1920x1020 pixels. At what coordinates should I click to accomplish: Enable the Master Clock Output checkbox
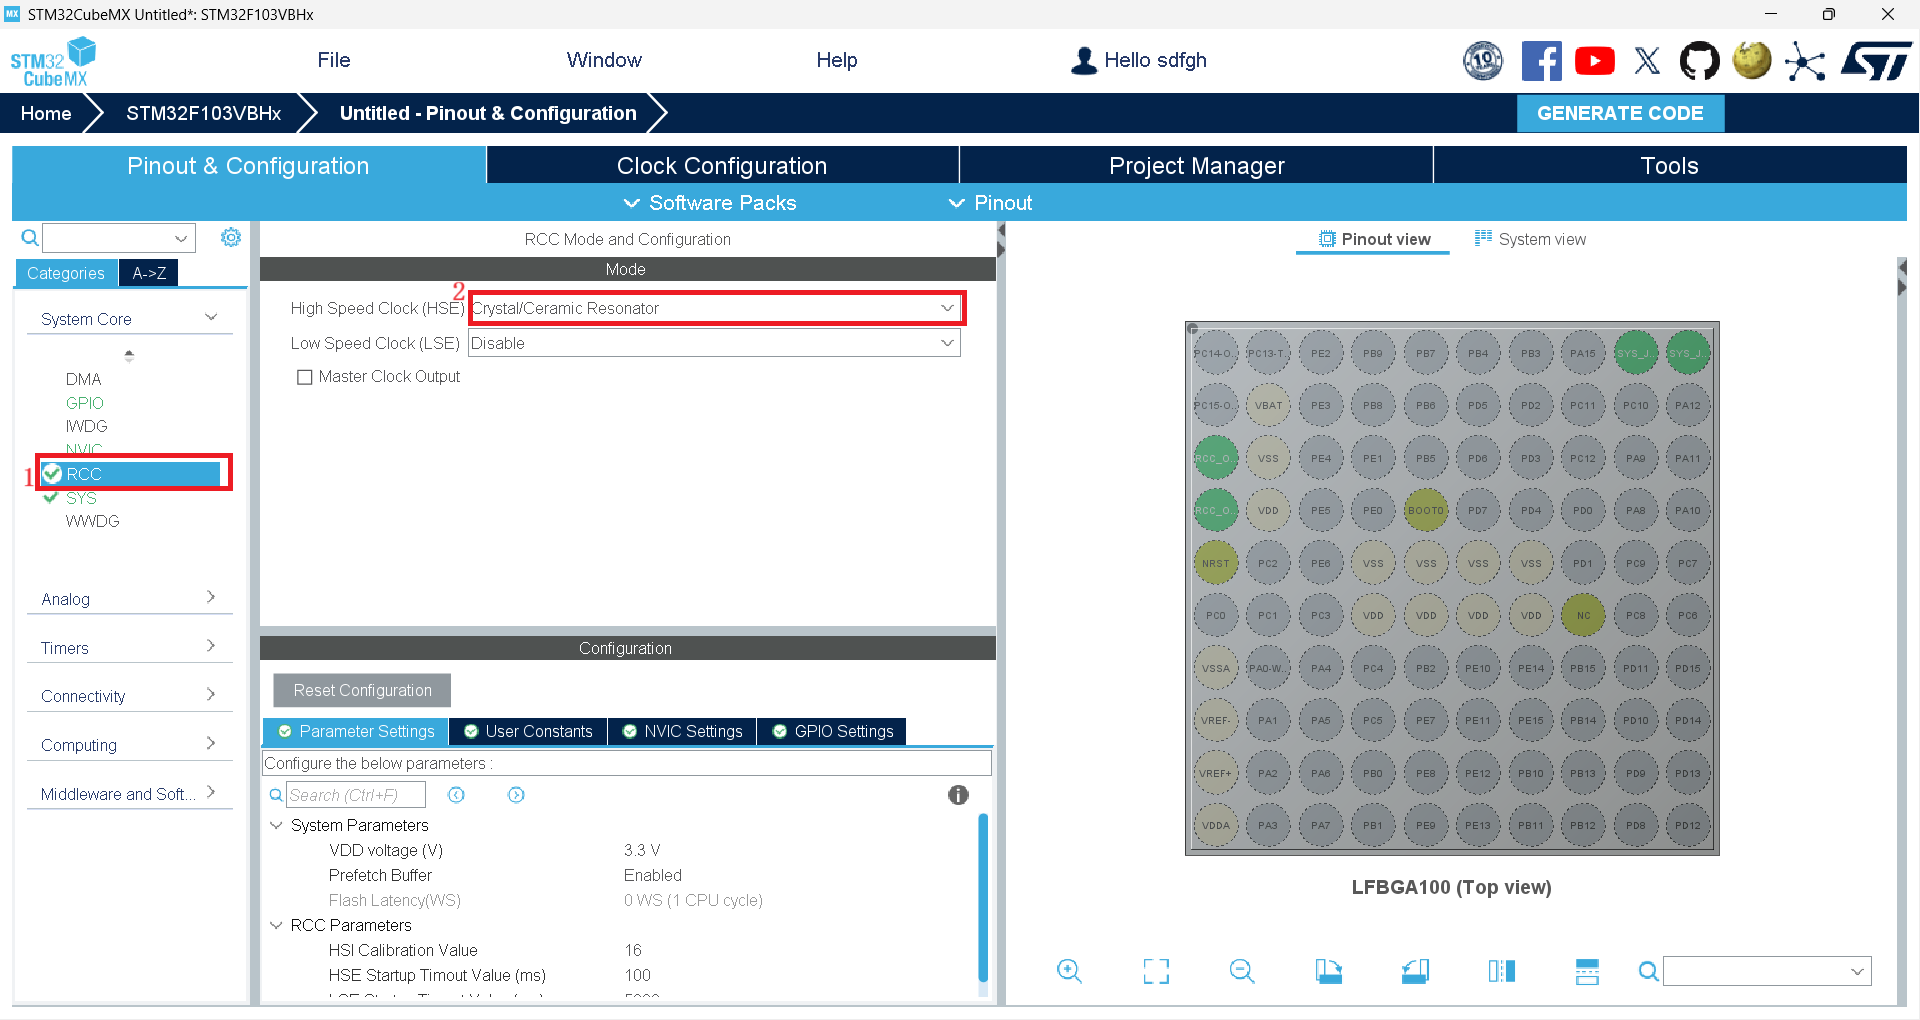click(305, 377)
